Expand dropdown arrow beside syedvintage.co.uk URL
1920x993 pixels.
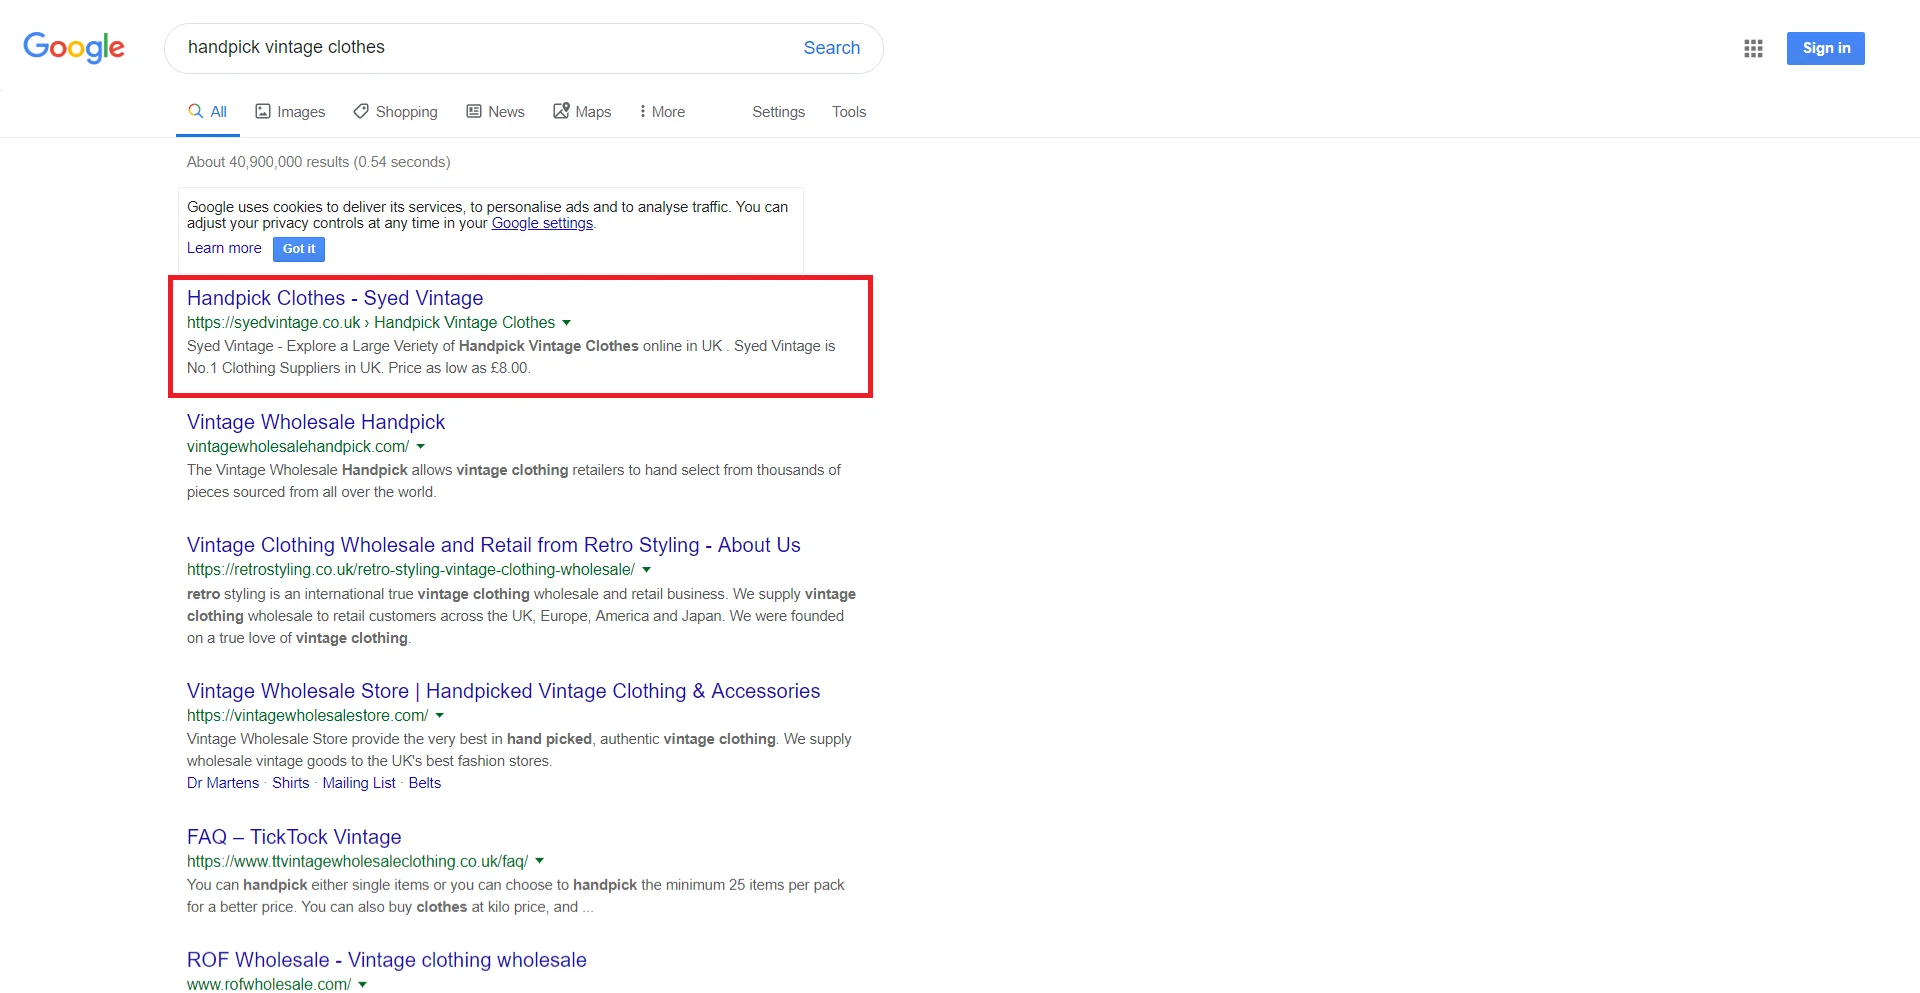[567, 323]
